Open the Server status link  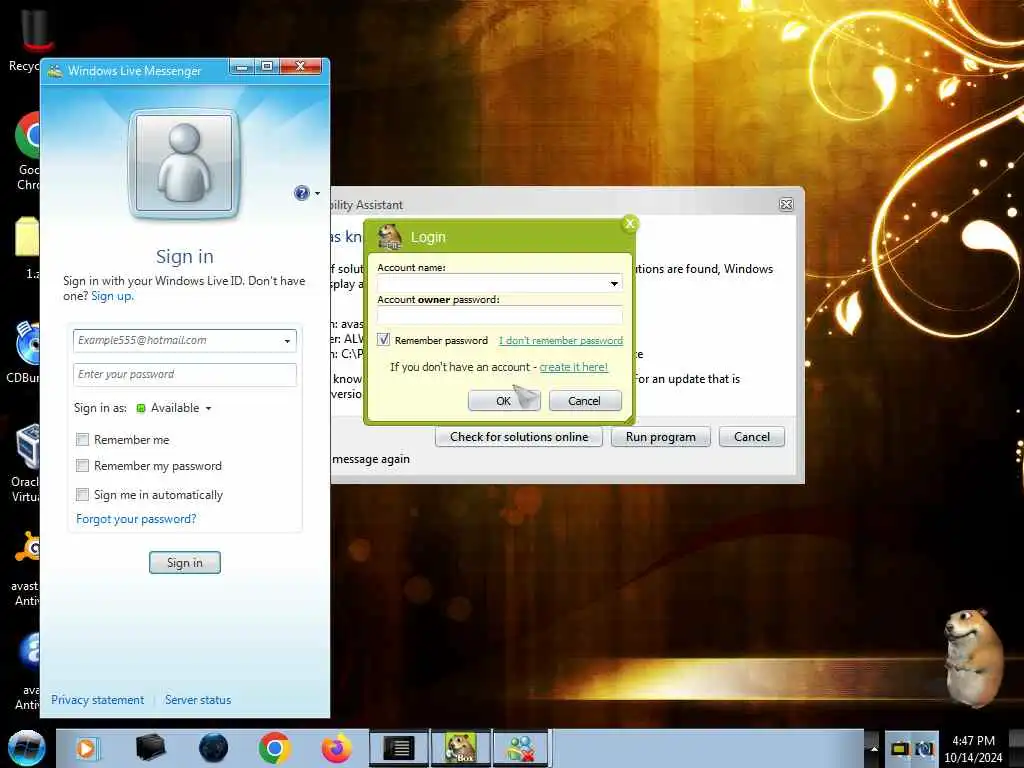tap(198, 700)
